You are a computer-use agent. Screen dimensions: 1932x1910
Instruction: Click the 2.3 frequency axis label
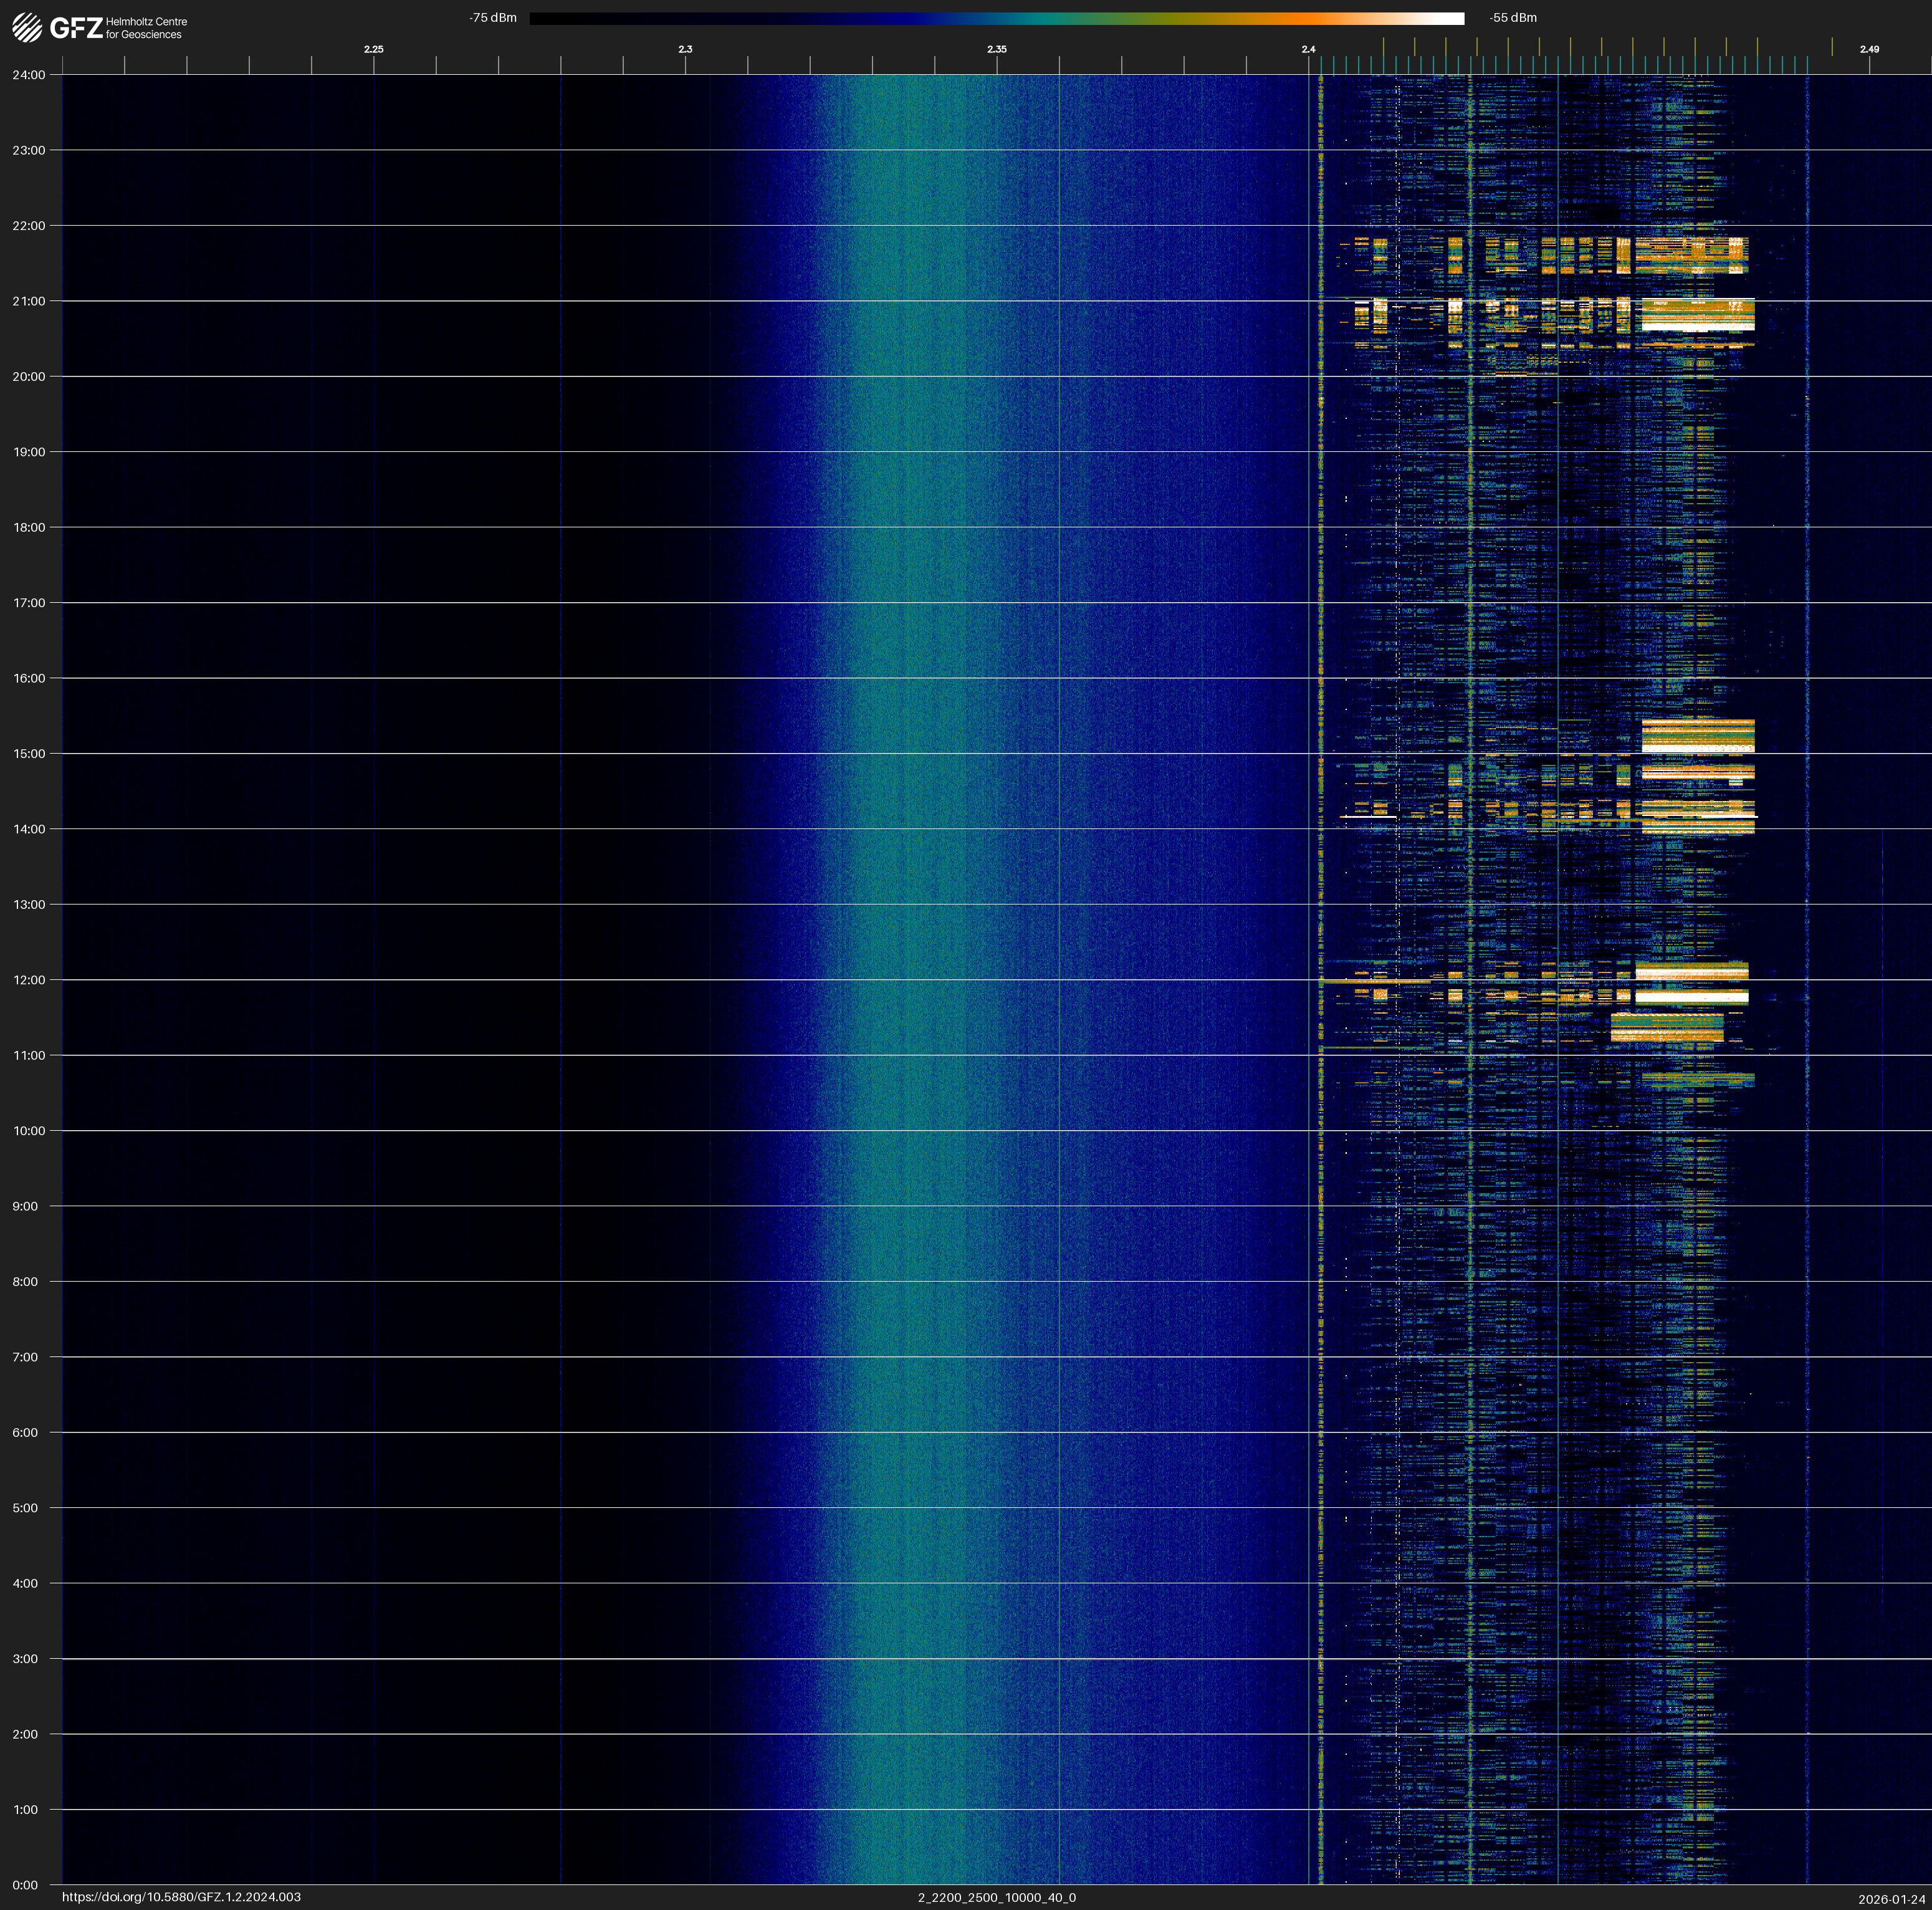point(685,49)
